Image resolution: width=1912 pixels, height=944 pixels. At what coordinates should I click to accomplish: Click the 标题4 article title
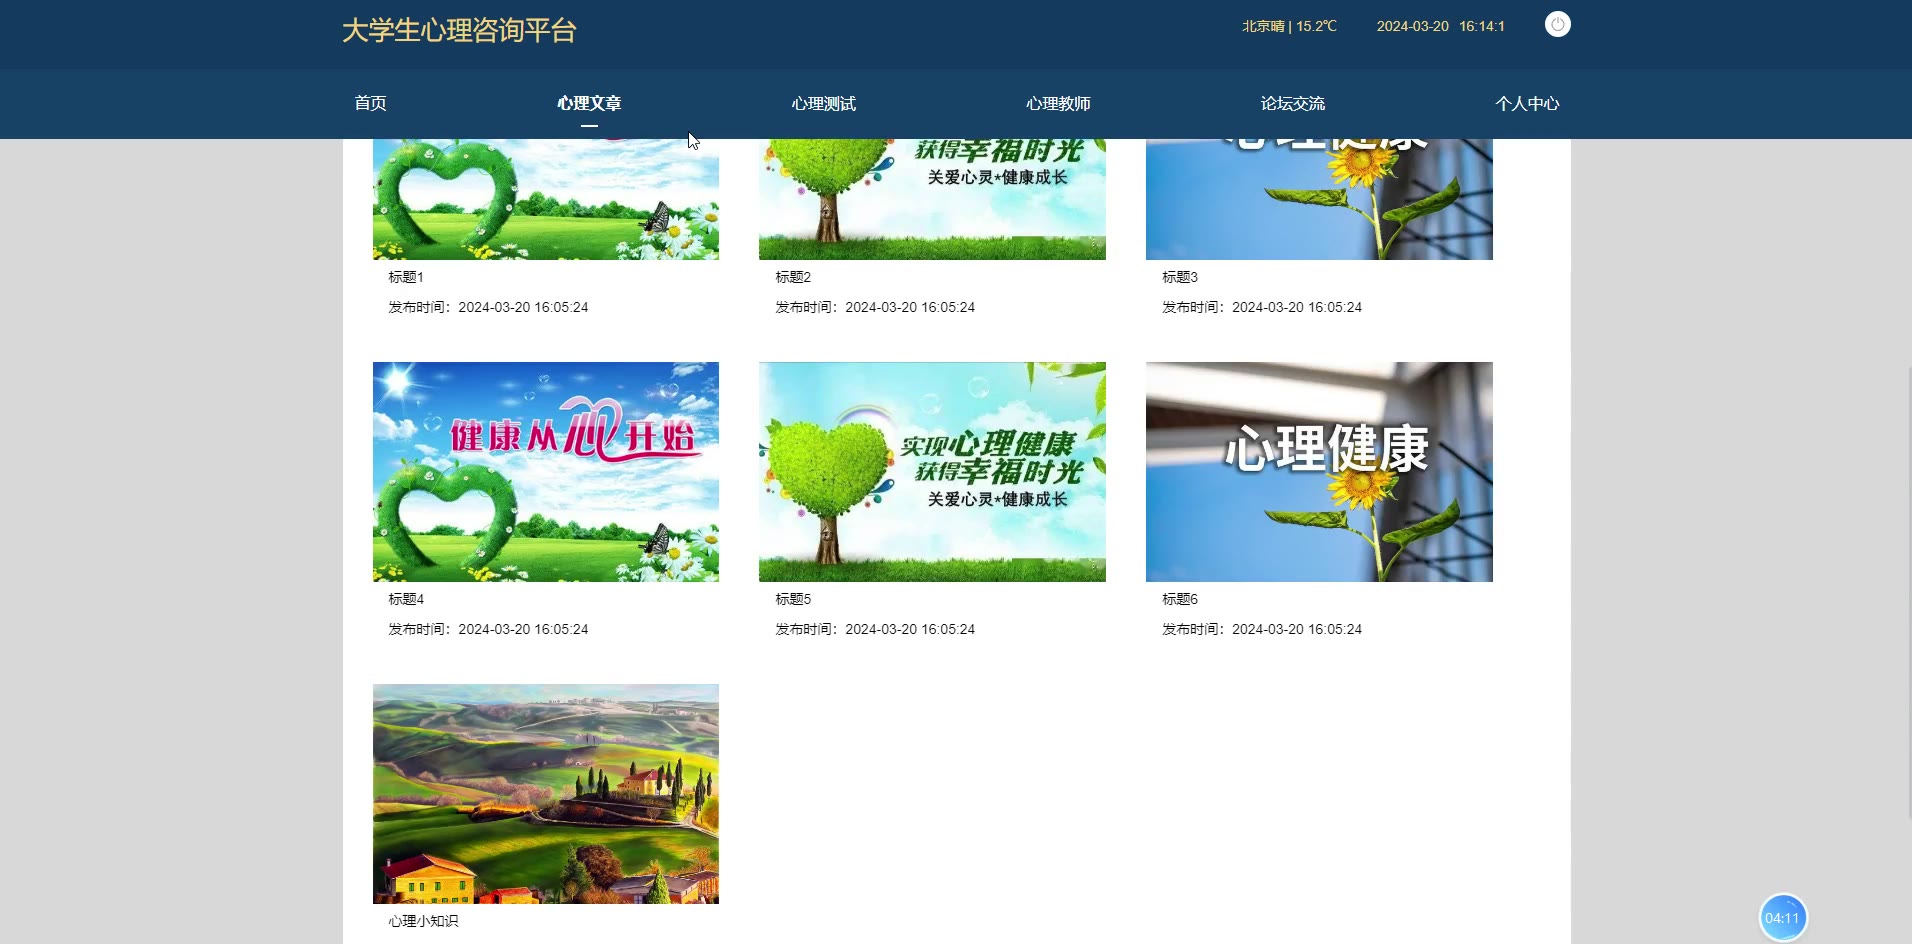coord(406,599)
